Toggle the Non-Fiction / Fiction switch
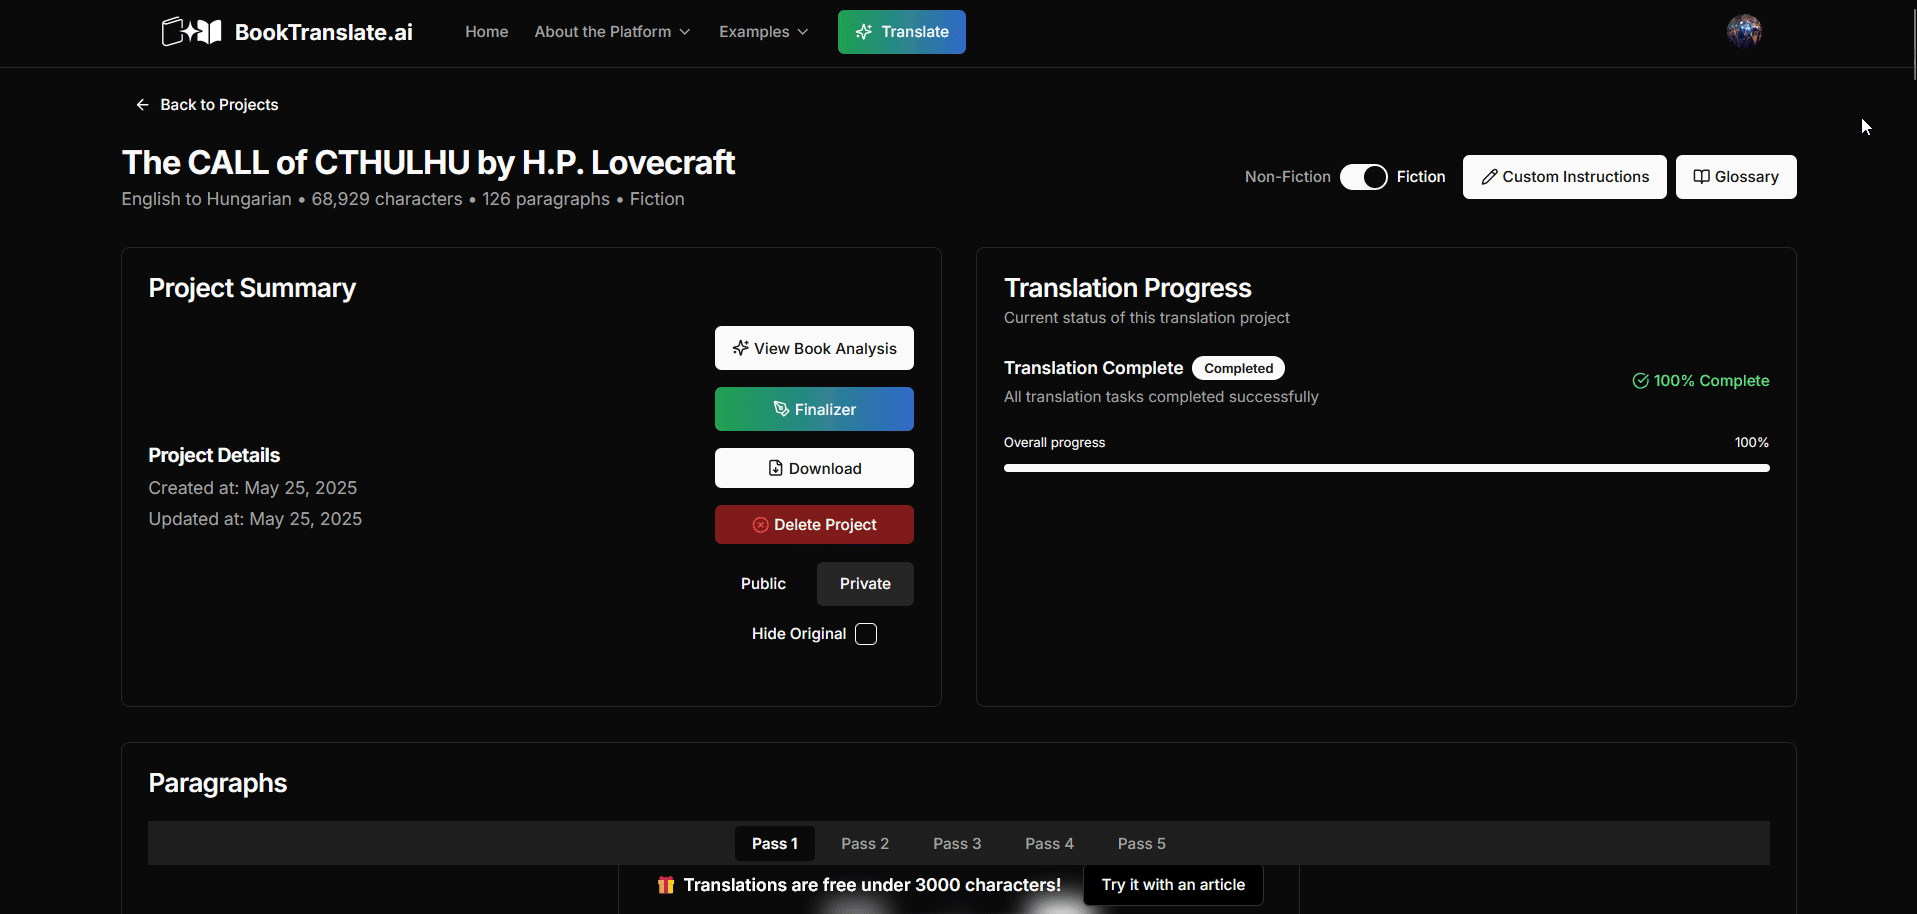 1364,177
